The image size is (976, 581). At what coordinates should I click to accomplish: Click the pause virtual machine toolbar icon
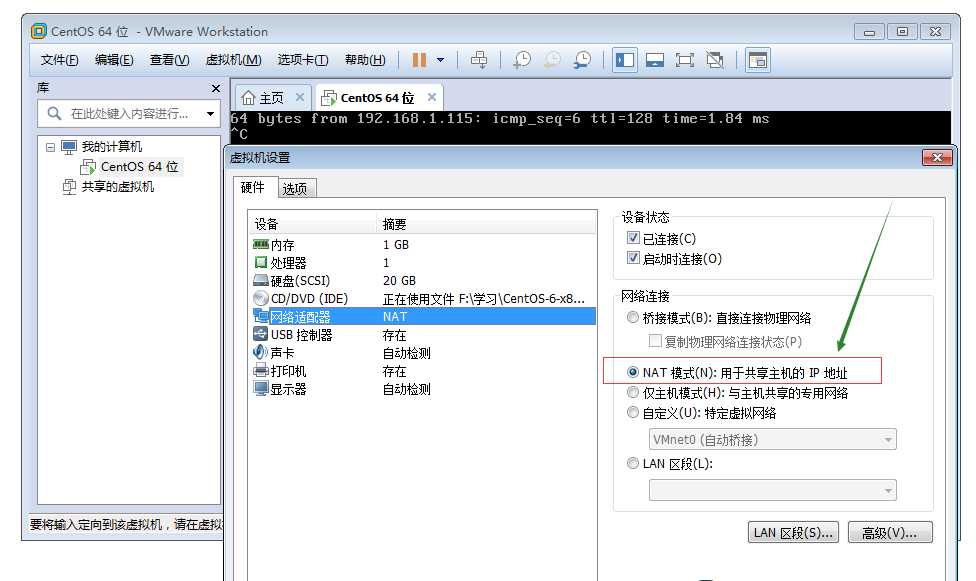coord(420,60)
